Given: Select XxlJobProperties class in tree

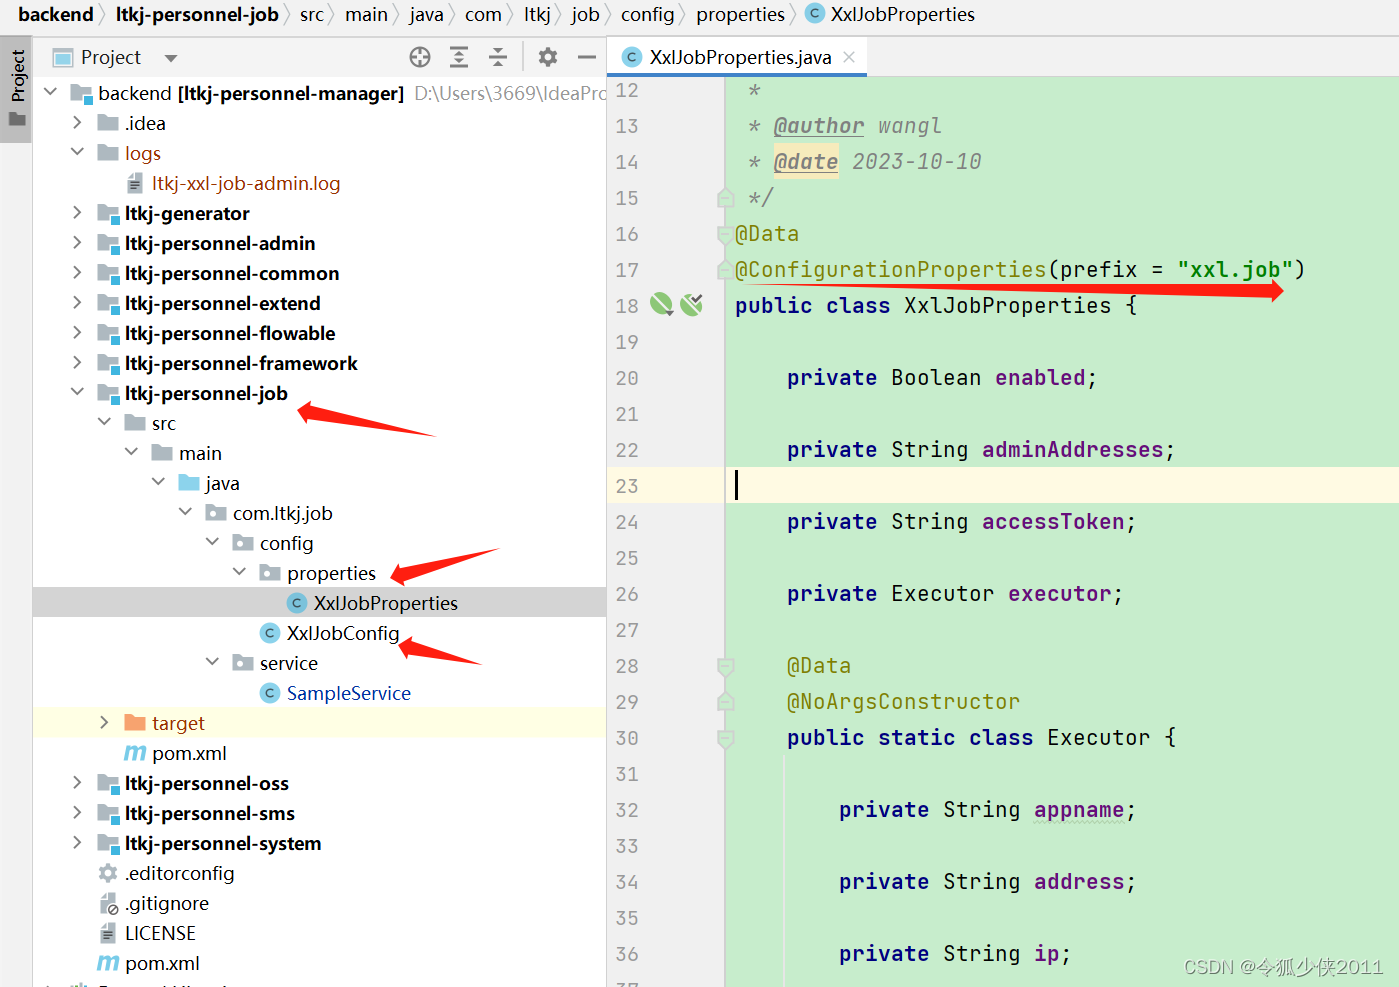Looking at the screenshot, I should coord(385,603).
